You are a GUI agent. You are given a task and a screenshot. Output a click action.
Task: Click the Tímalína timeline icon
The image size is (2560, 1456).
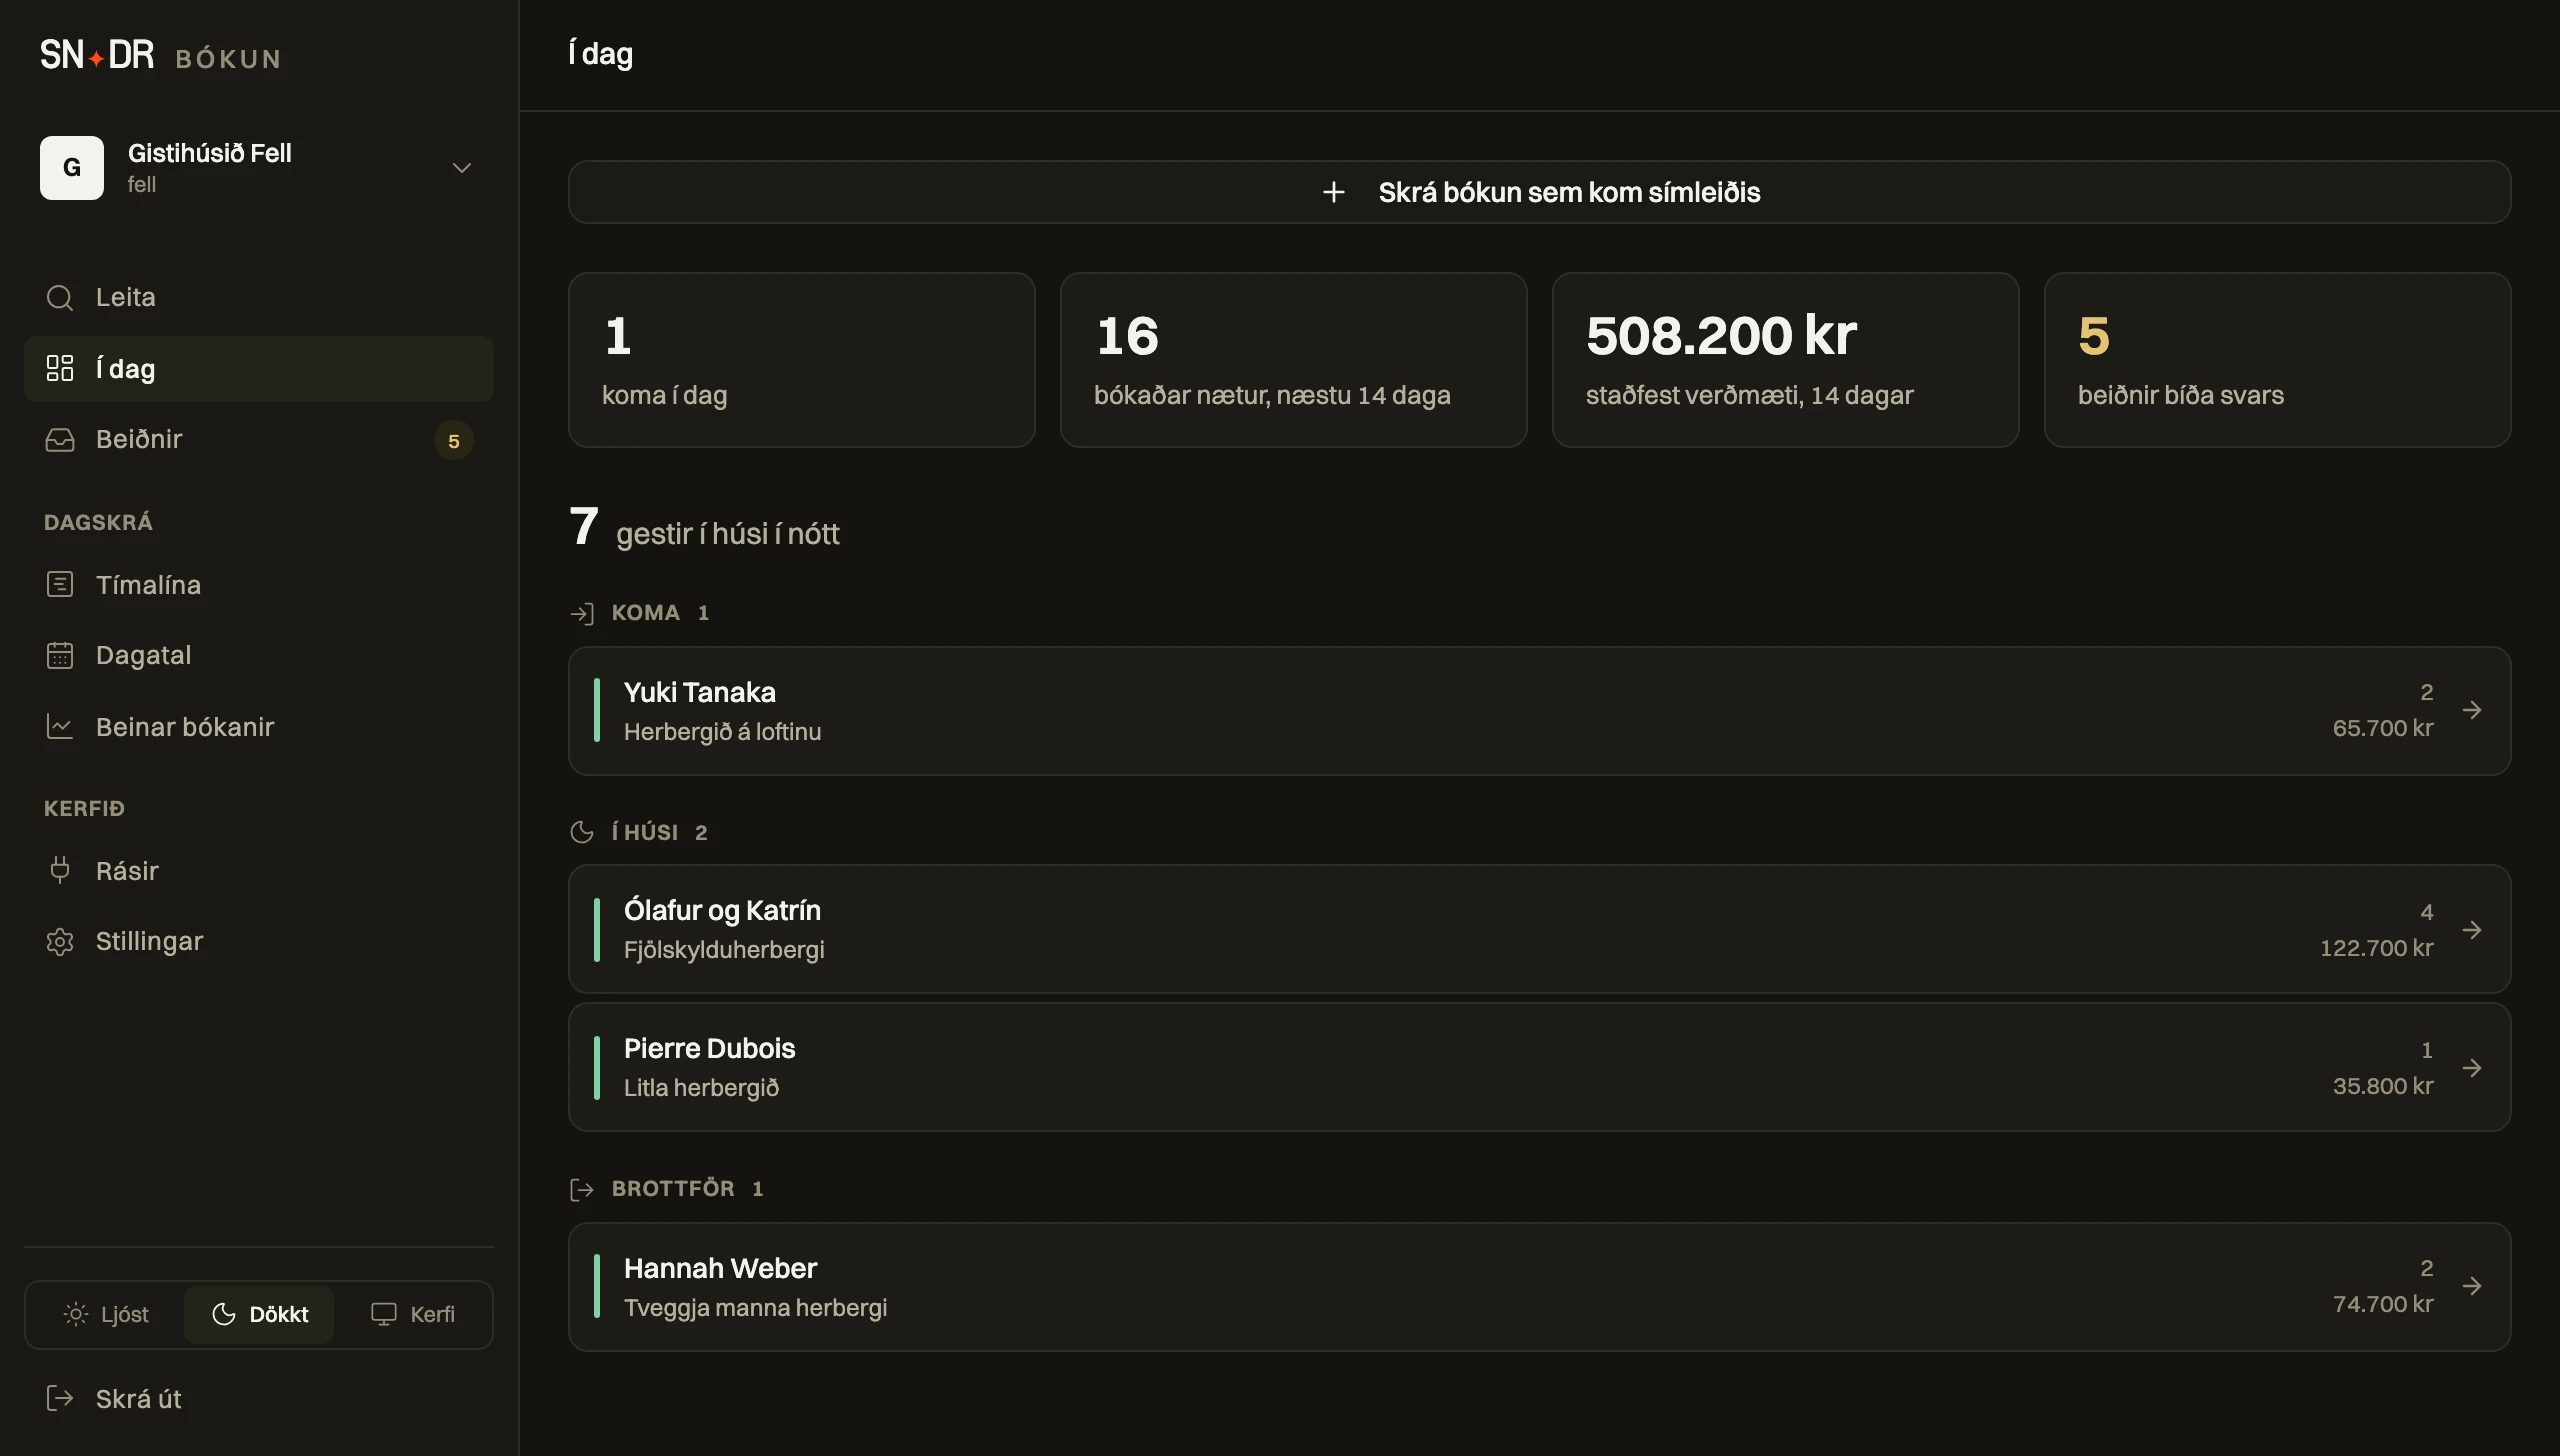point(60,584)
